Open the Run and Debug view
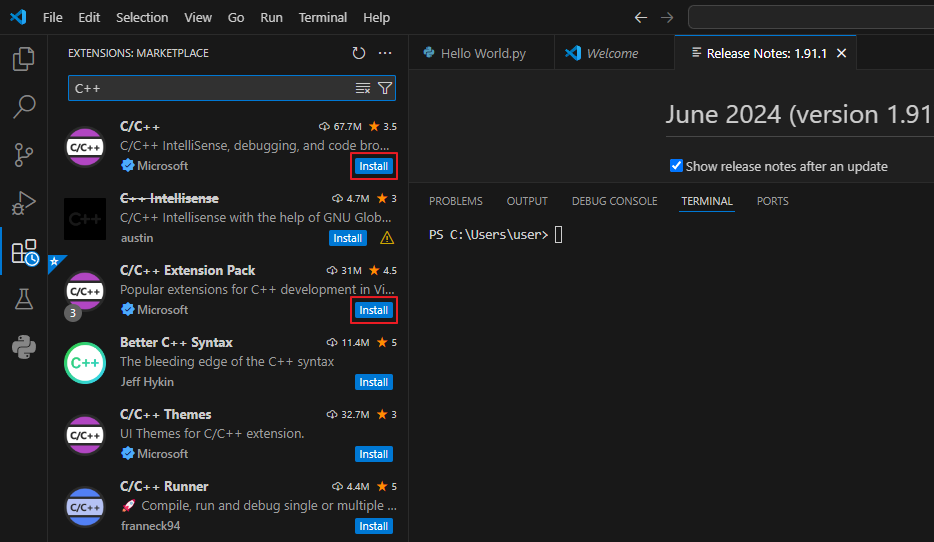934x542 pixels. click(x=24, y=203)
